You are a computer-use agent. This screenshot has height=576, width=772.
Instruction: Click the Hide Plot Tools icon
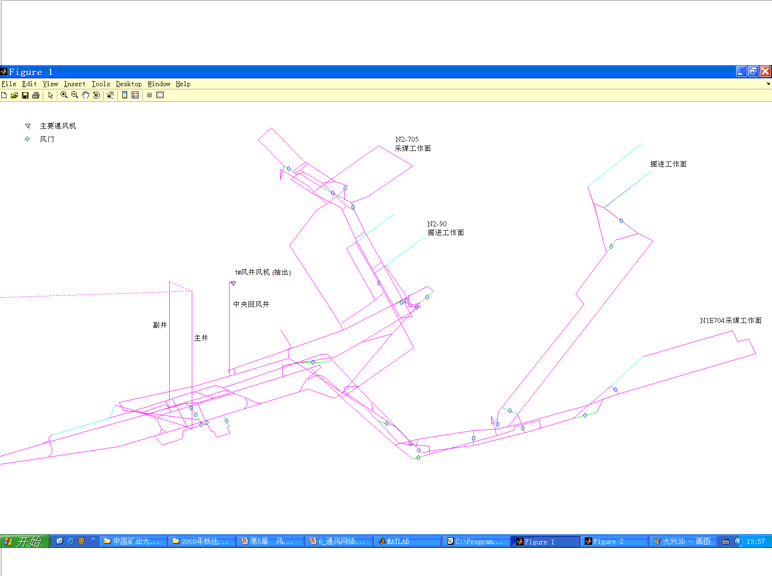(x=149, y=96)
